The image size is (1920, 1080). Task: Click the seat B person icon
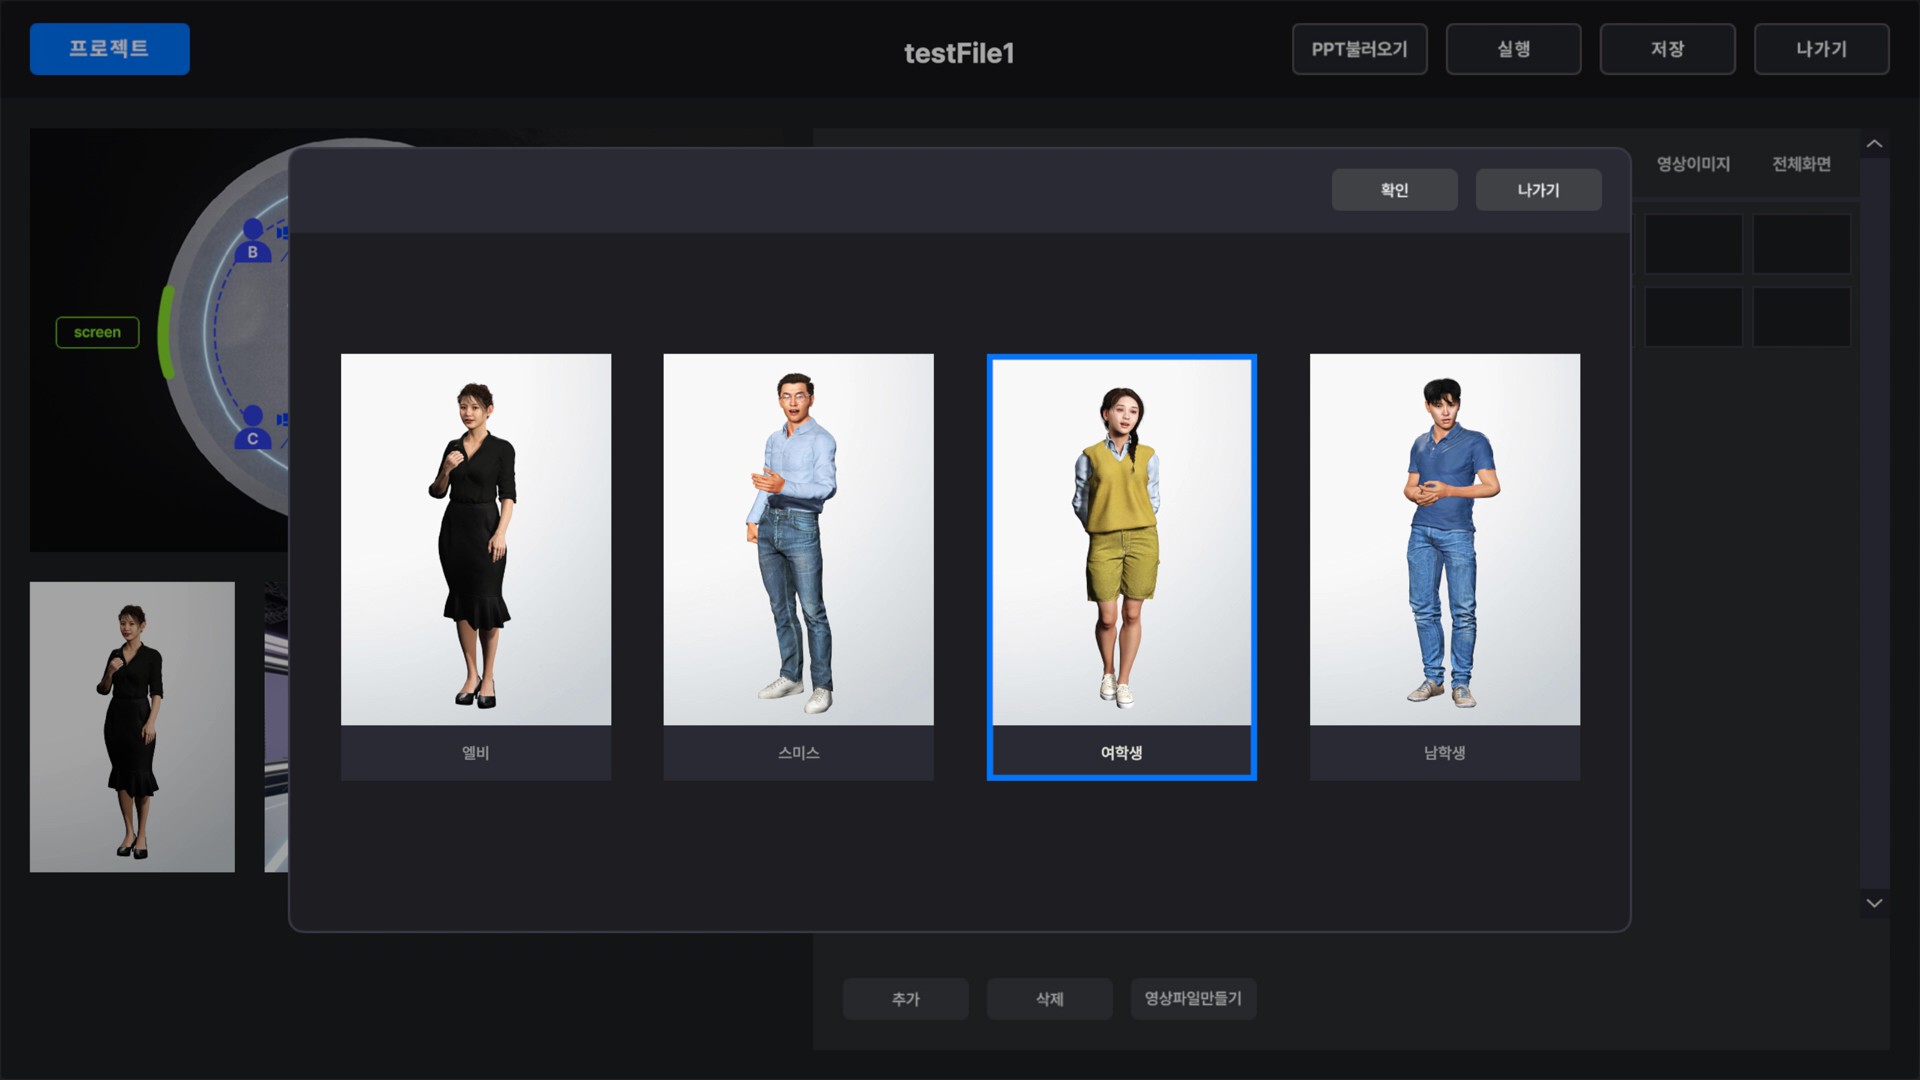(253, 241)
